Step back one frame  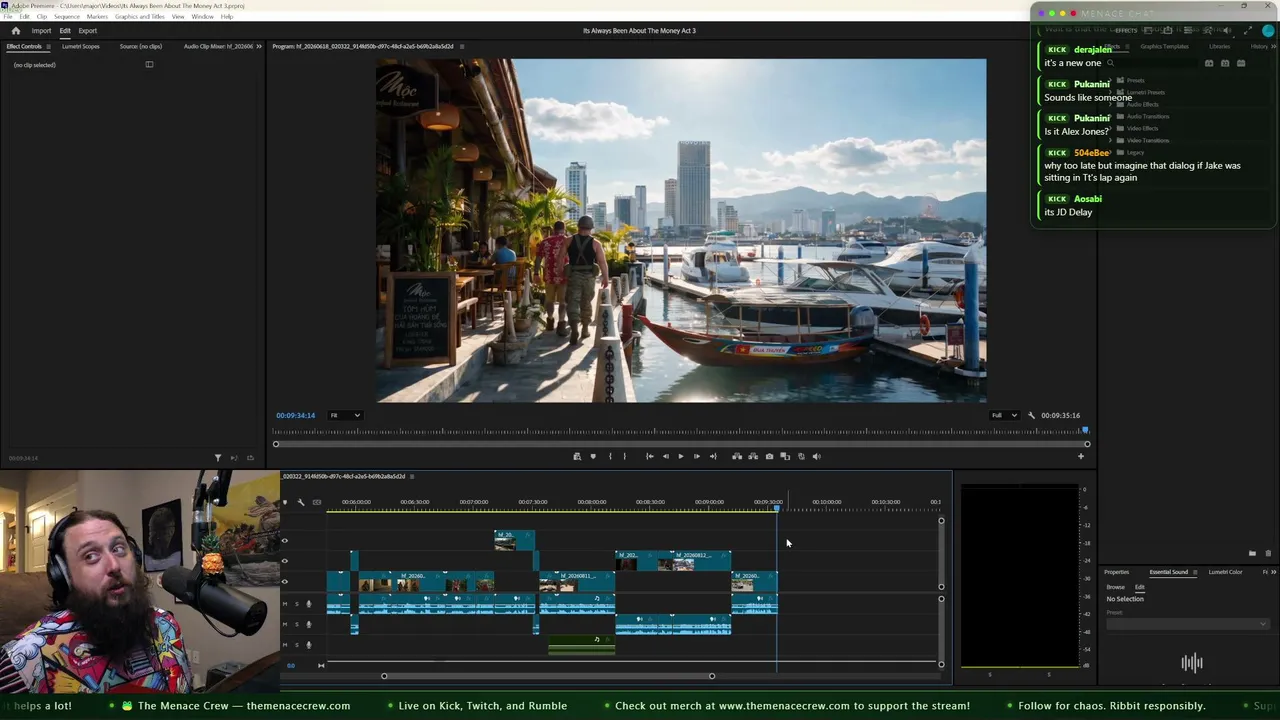[665, 457]
